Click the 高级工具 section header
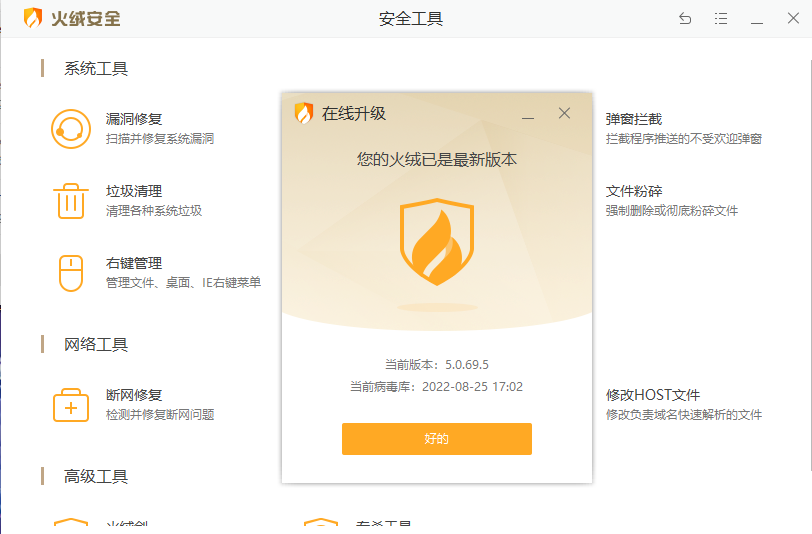812x534 pixels. (96, 476)
